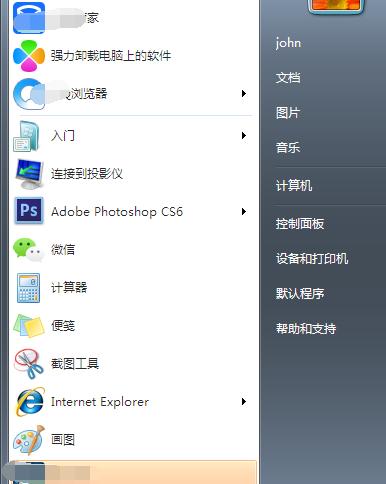
Task: Open 设备和打印机 link
Action: click(312, 259)
